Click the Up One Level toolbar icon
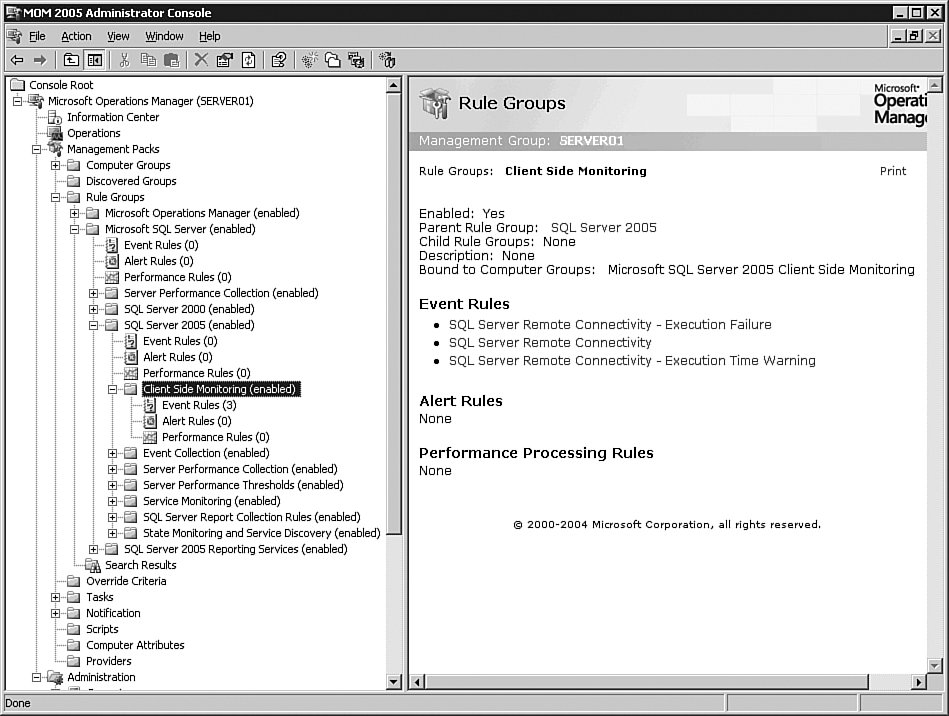 pos(72,60)
